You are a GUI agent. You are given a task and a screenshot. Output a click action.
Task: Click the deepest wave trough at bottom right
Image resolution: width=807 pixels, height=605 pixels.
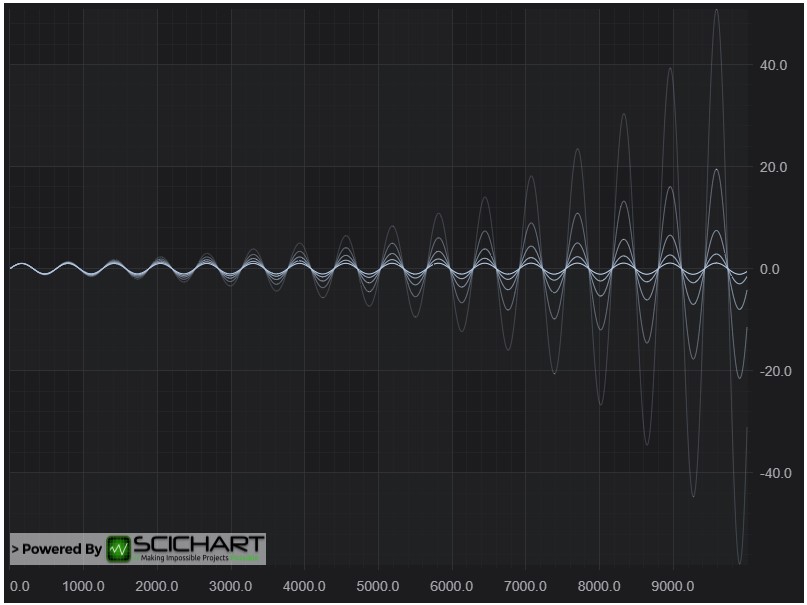point(740,563)
